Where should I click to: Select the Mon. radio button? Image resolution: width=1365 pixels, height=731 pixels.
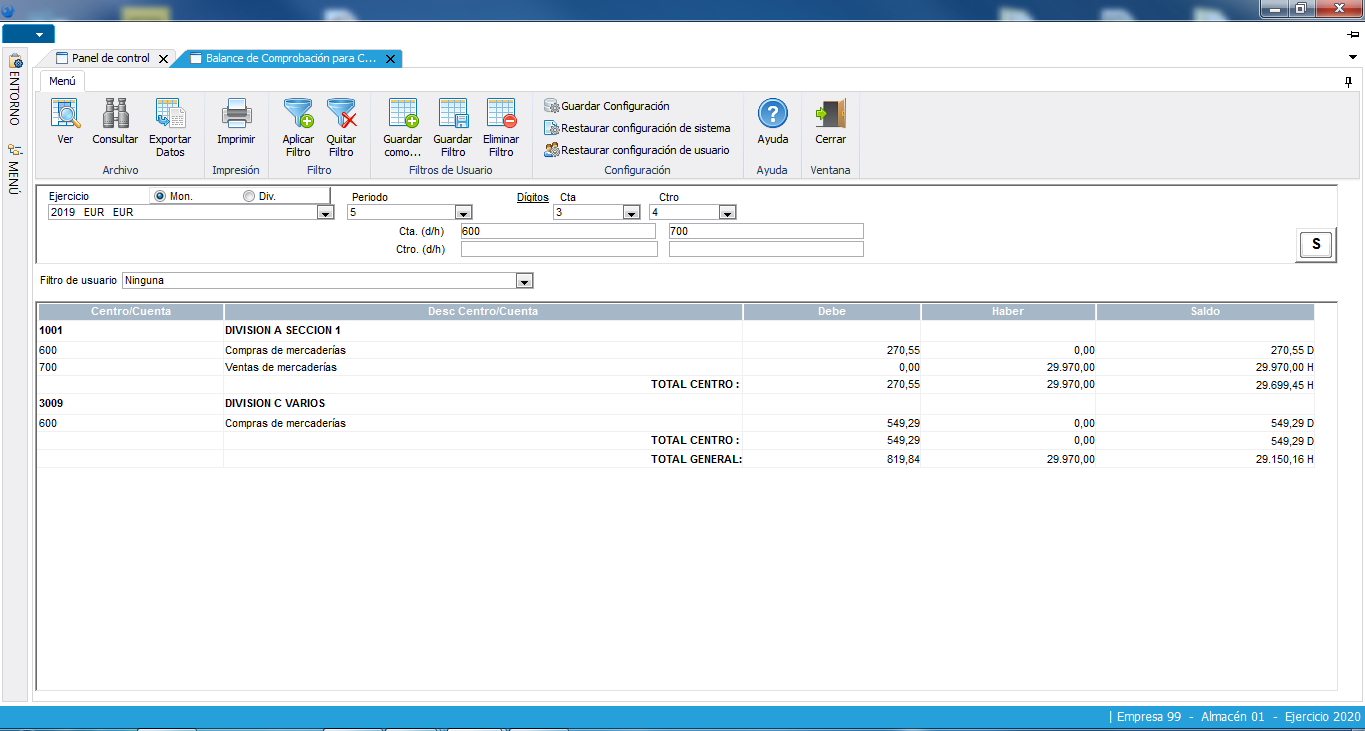(160, 196)
